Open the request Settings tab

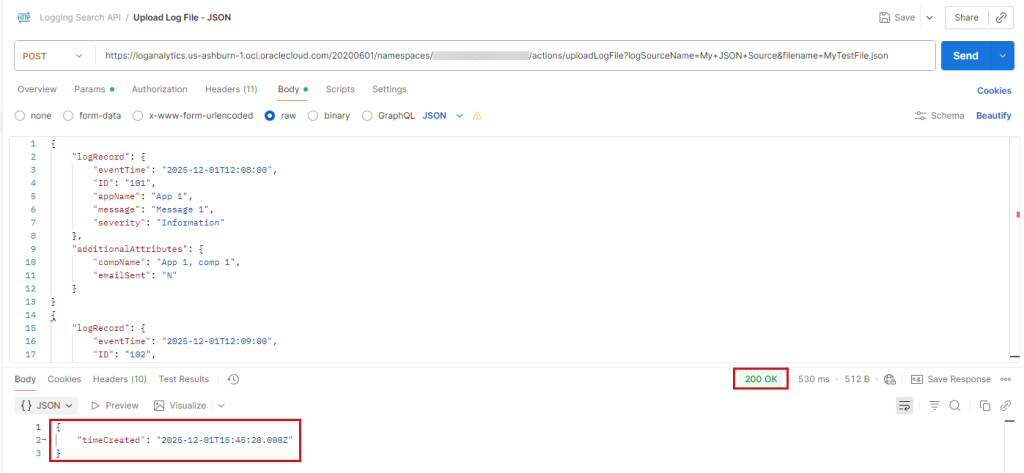click(x=389, y=90)
